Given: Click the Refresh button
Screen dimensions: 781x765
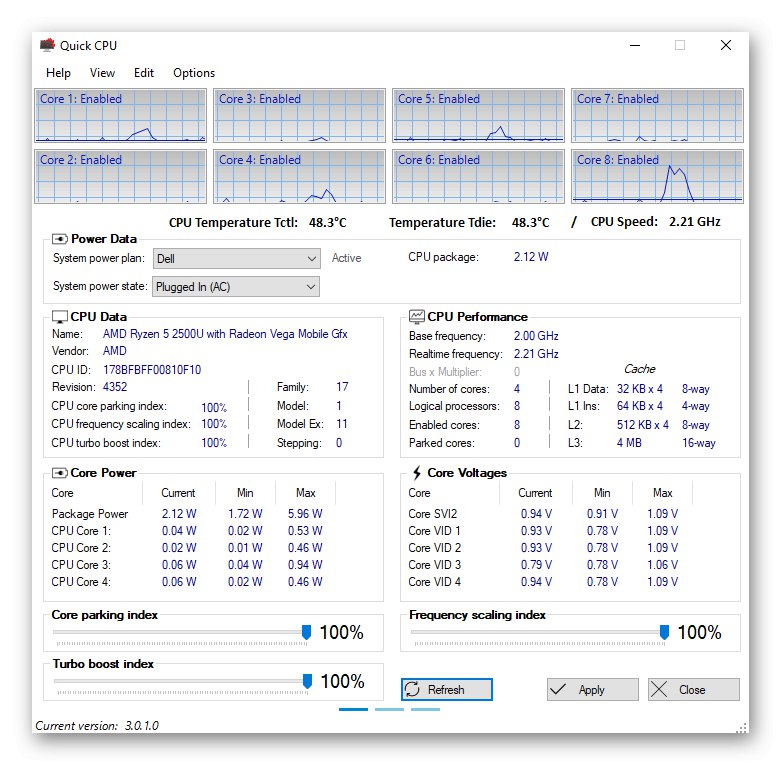Looking at the screenshot, I should click(446, 689).
